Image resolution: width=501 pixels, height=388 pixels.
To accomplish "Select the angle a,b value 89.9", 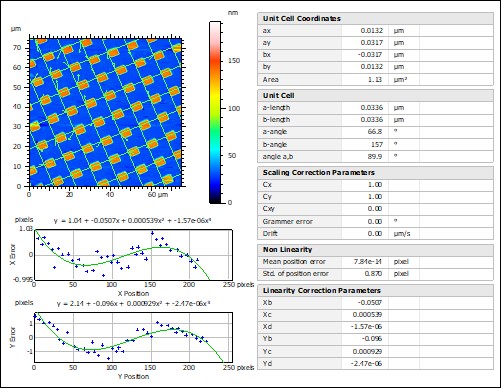I will 365,156.
